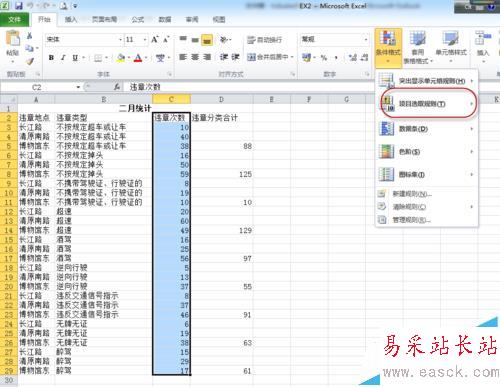Choose New Rule (新建规则) menu item
The width and height of the screenshot is (500, 387).
pos(427,194)
